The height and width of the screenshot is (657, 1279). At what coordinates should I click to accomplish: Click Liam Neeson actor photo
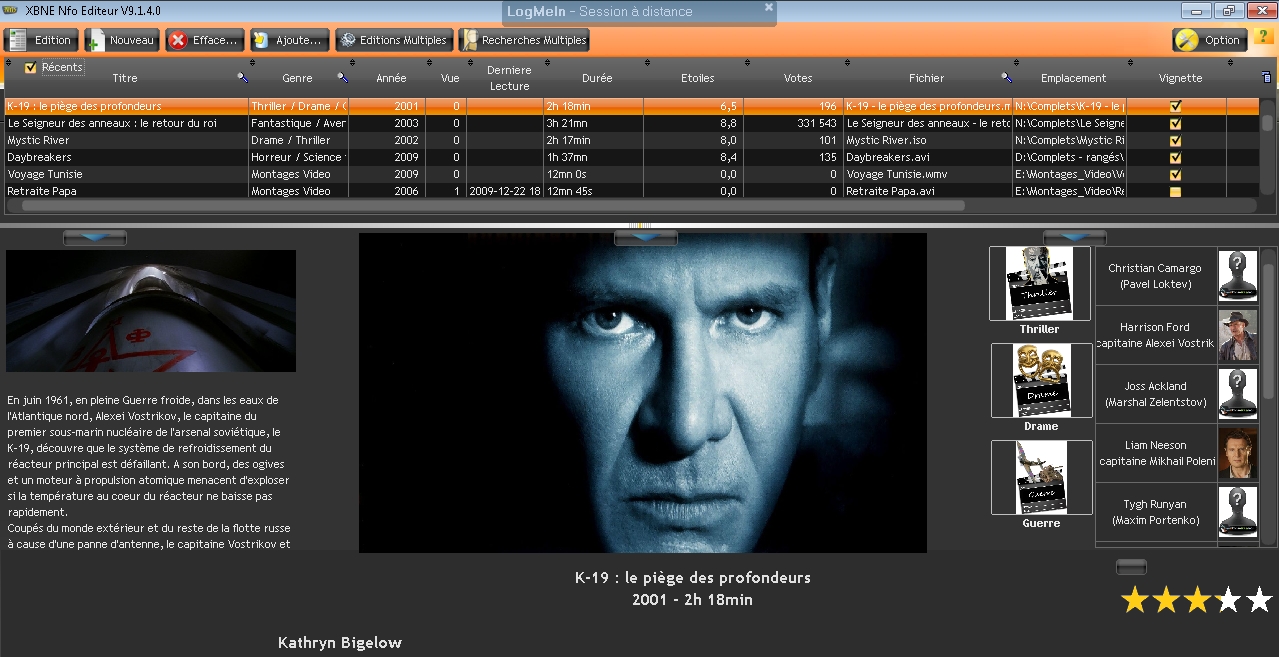pyautogui.click(x=1237, y=453)
